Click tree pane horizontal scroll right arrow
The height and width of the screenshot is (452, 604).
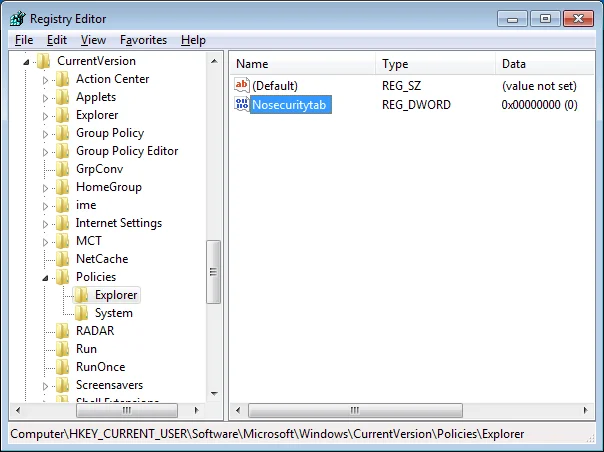(196, 410)
